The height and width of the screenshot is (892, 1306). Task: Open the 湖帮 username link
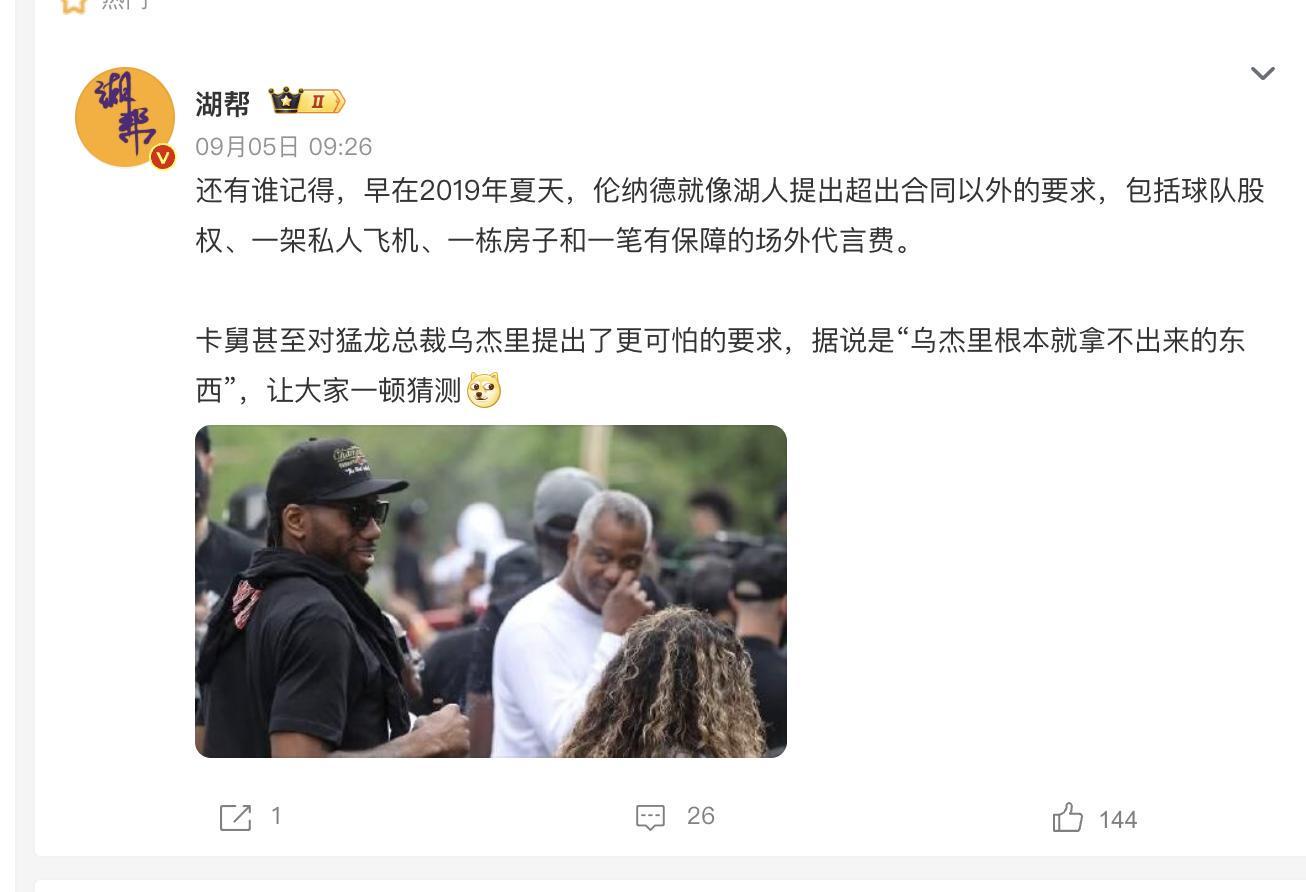pos(223,104)
